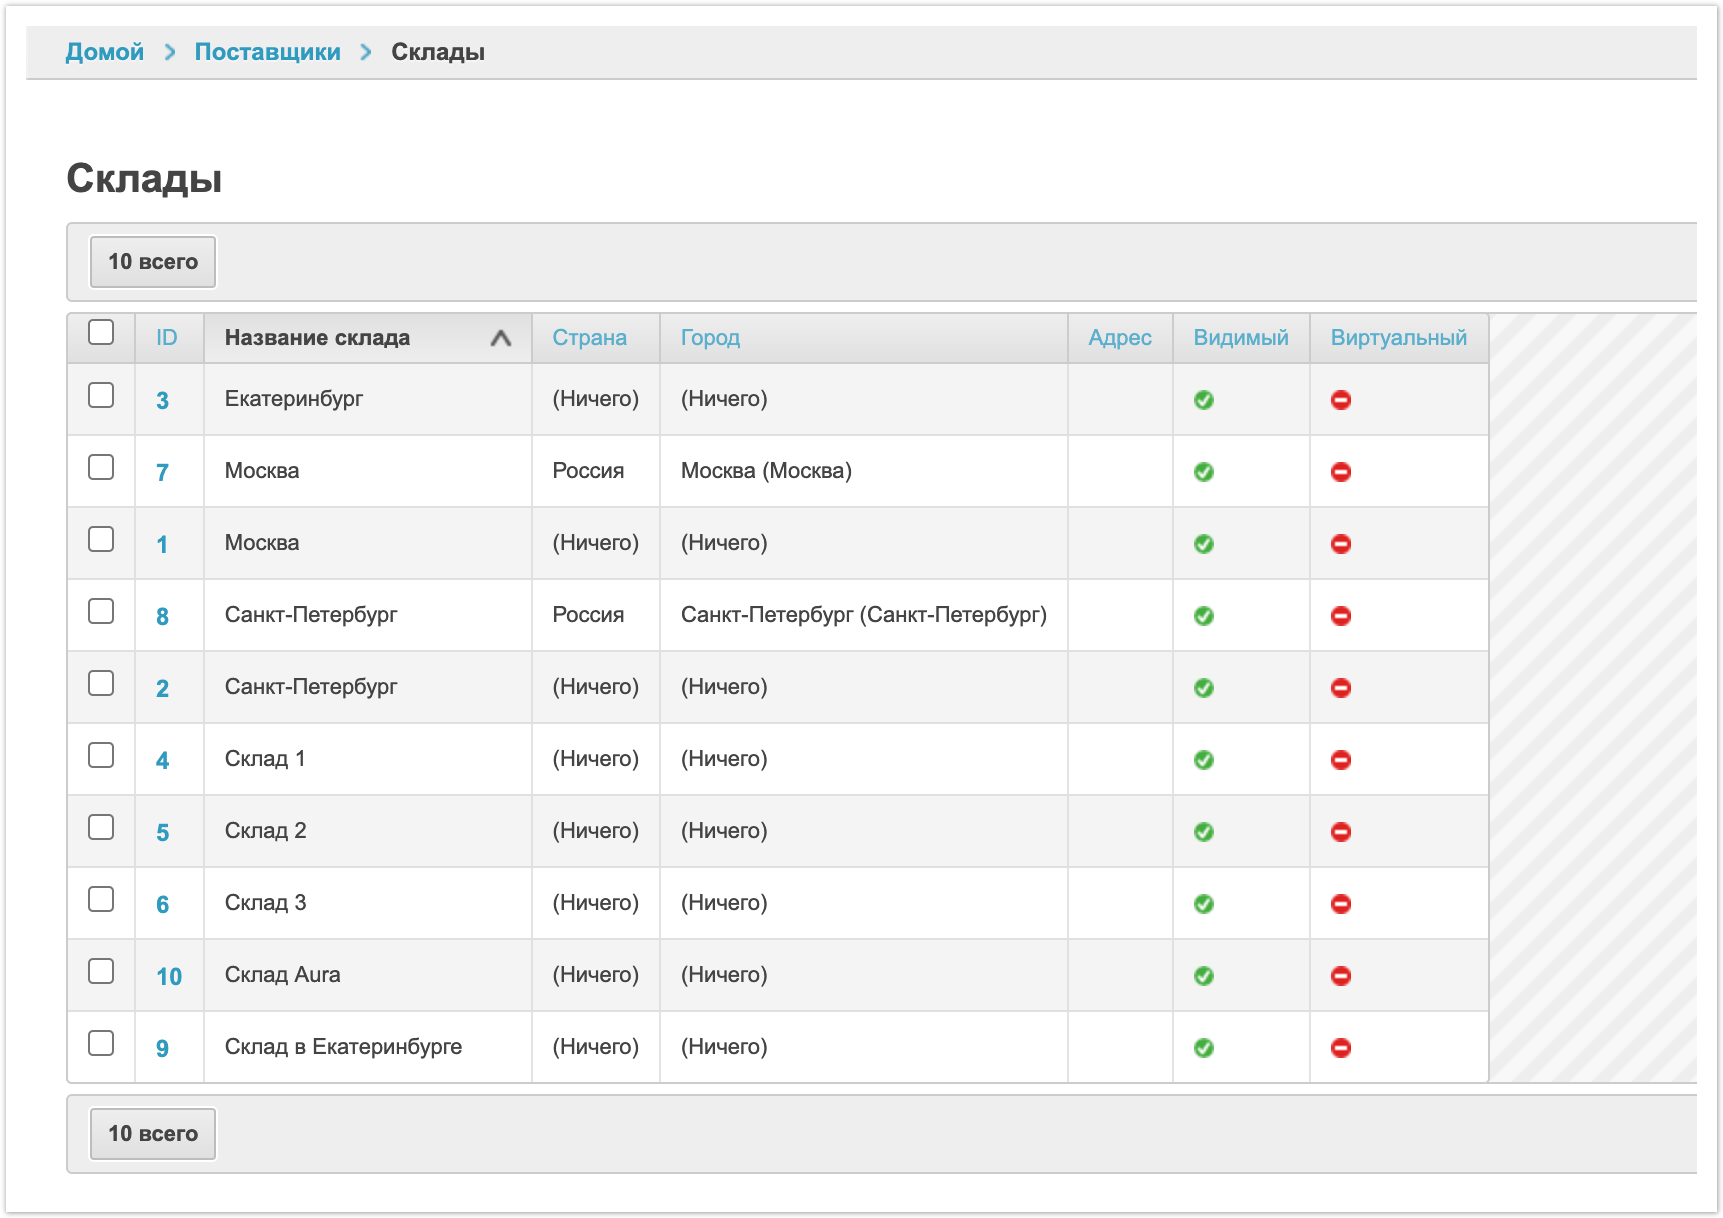The height and width of the screenshot is (1218, 1723).
Task: Sort the table by Город column
Action: point(710,338)
